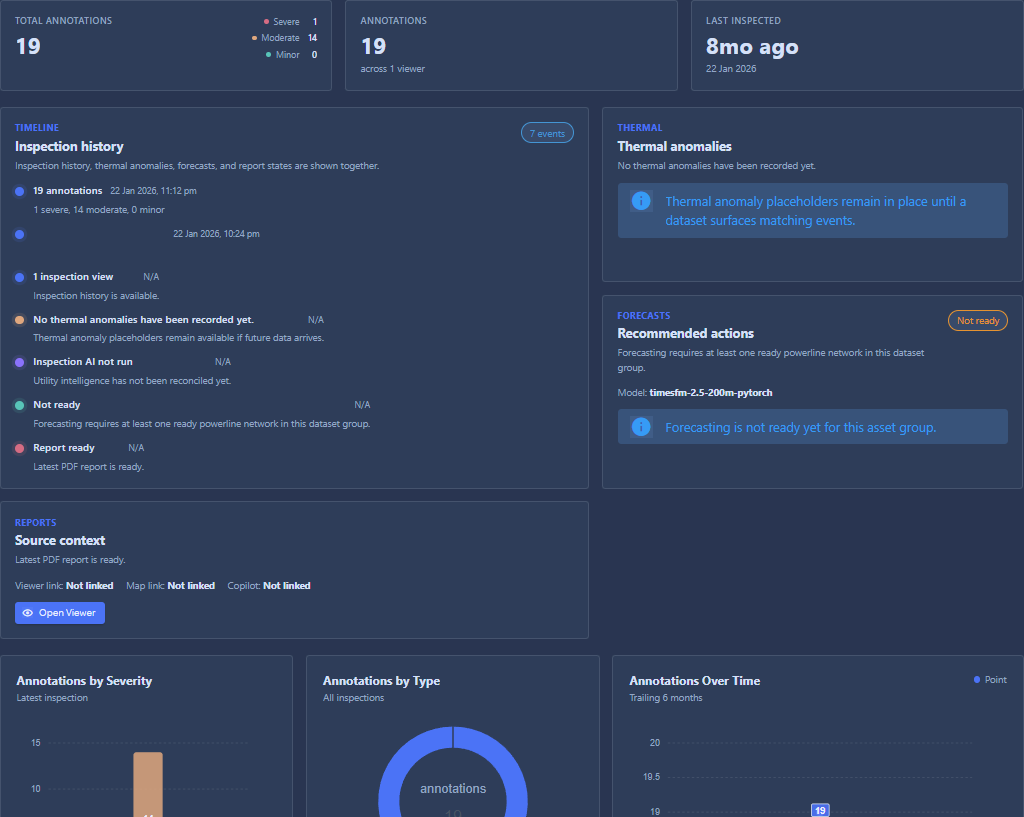The image size is (1024, 817).
Task: Click '1 severe, 14 moderate, 0 minor' text
Action: click(x=99, y=210)
